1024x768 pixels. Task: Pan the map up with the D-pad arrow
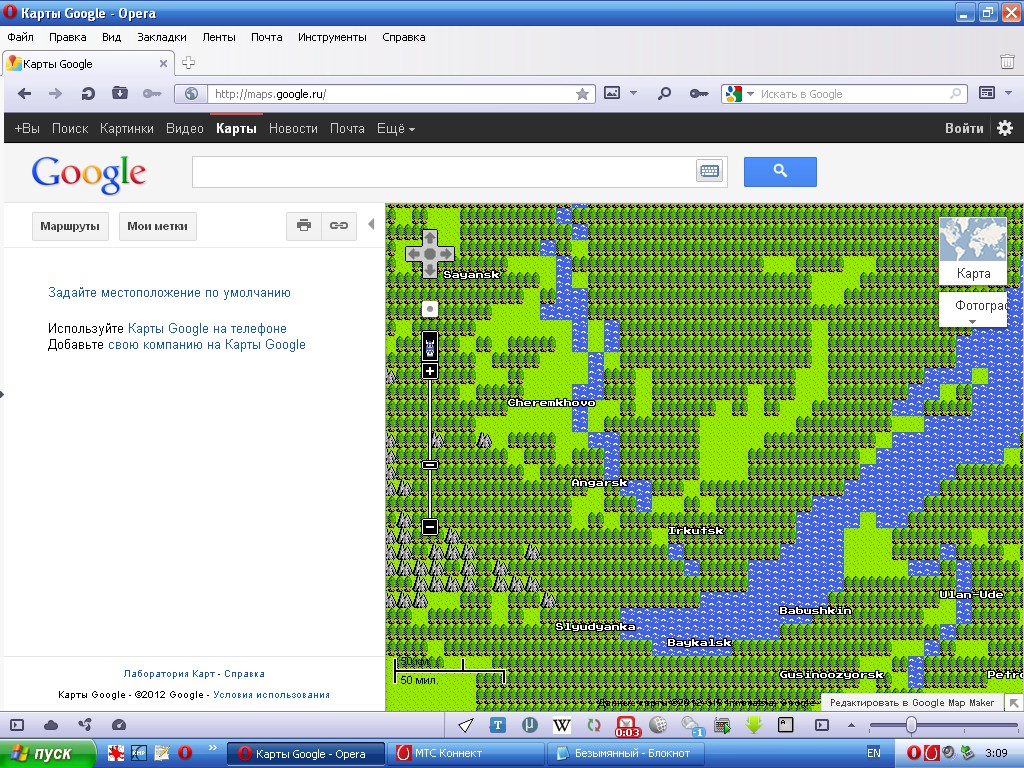click(430, 238)
